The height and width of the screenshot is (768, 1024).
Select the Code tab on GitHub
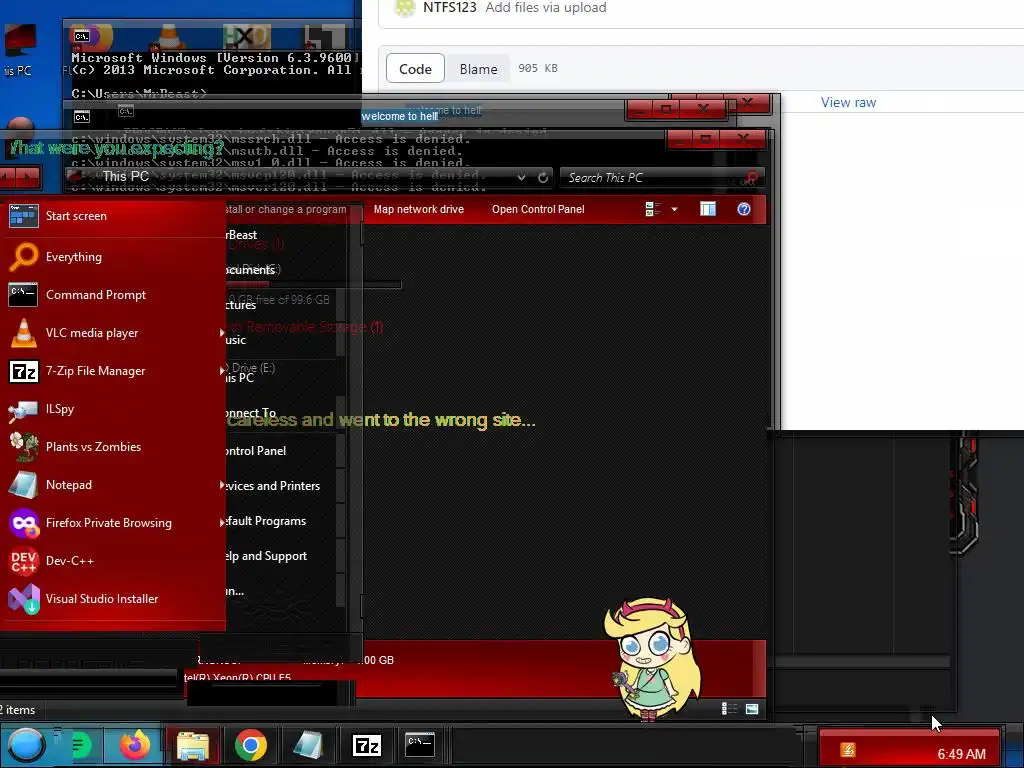(415, 69)
